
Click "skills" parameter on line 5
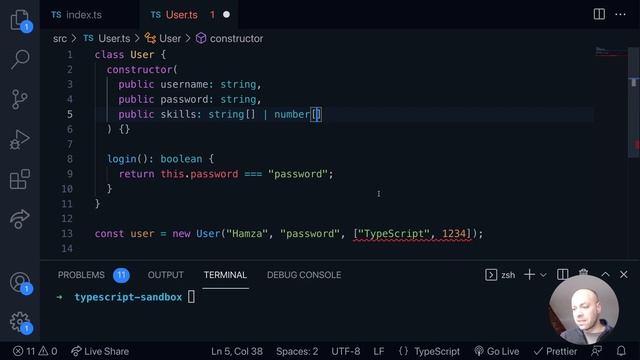178,114
